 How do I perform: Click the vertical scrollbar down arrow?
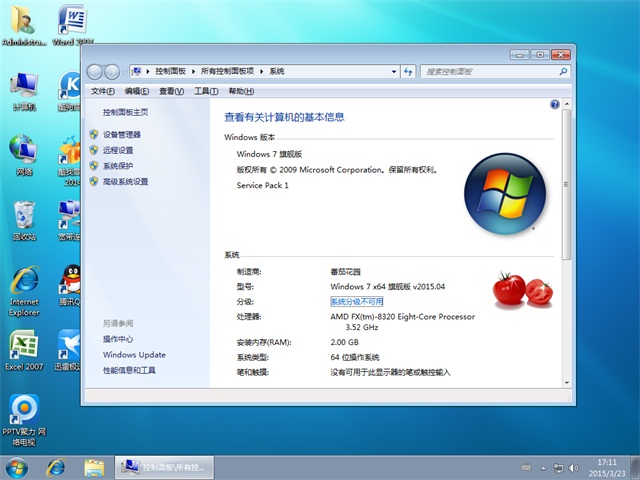[567, 380]
